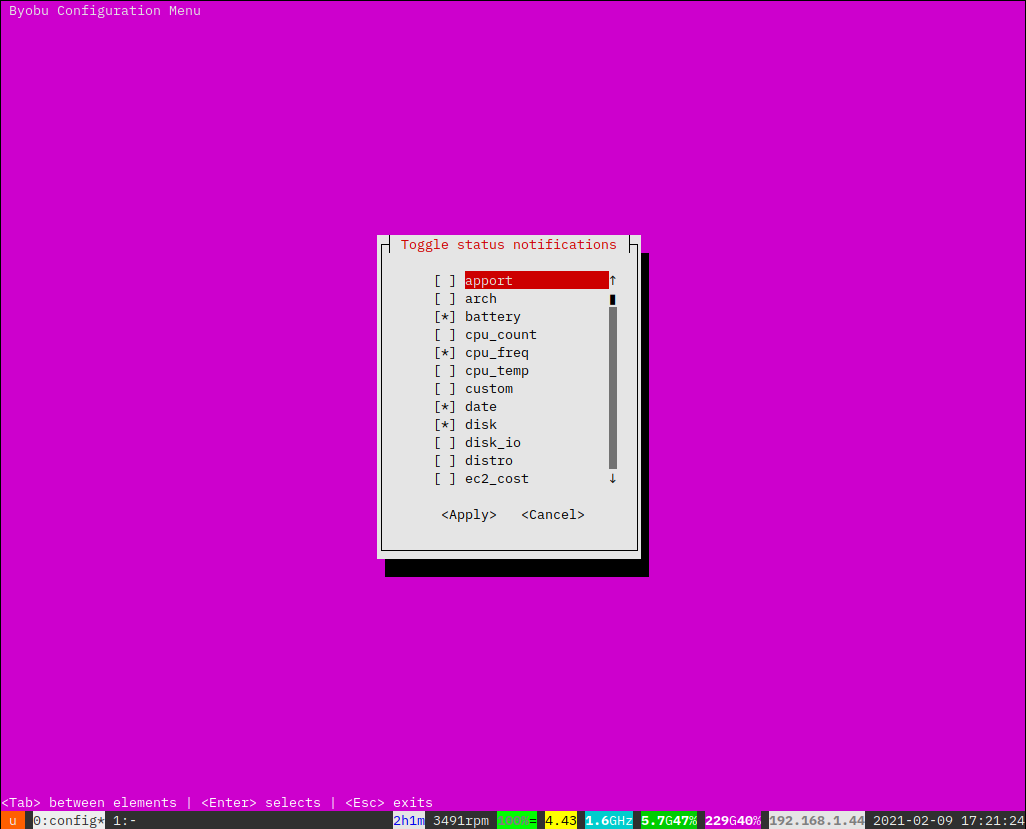Screen dimensions: 1026x829
Task: Toggle the apport checkbox
Action: tap(445, 281)
